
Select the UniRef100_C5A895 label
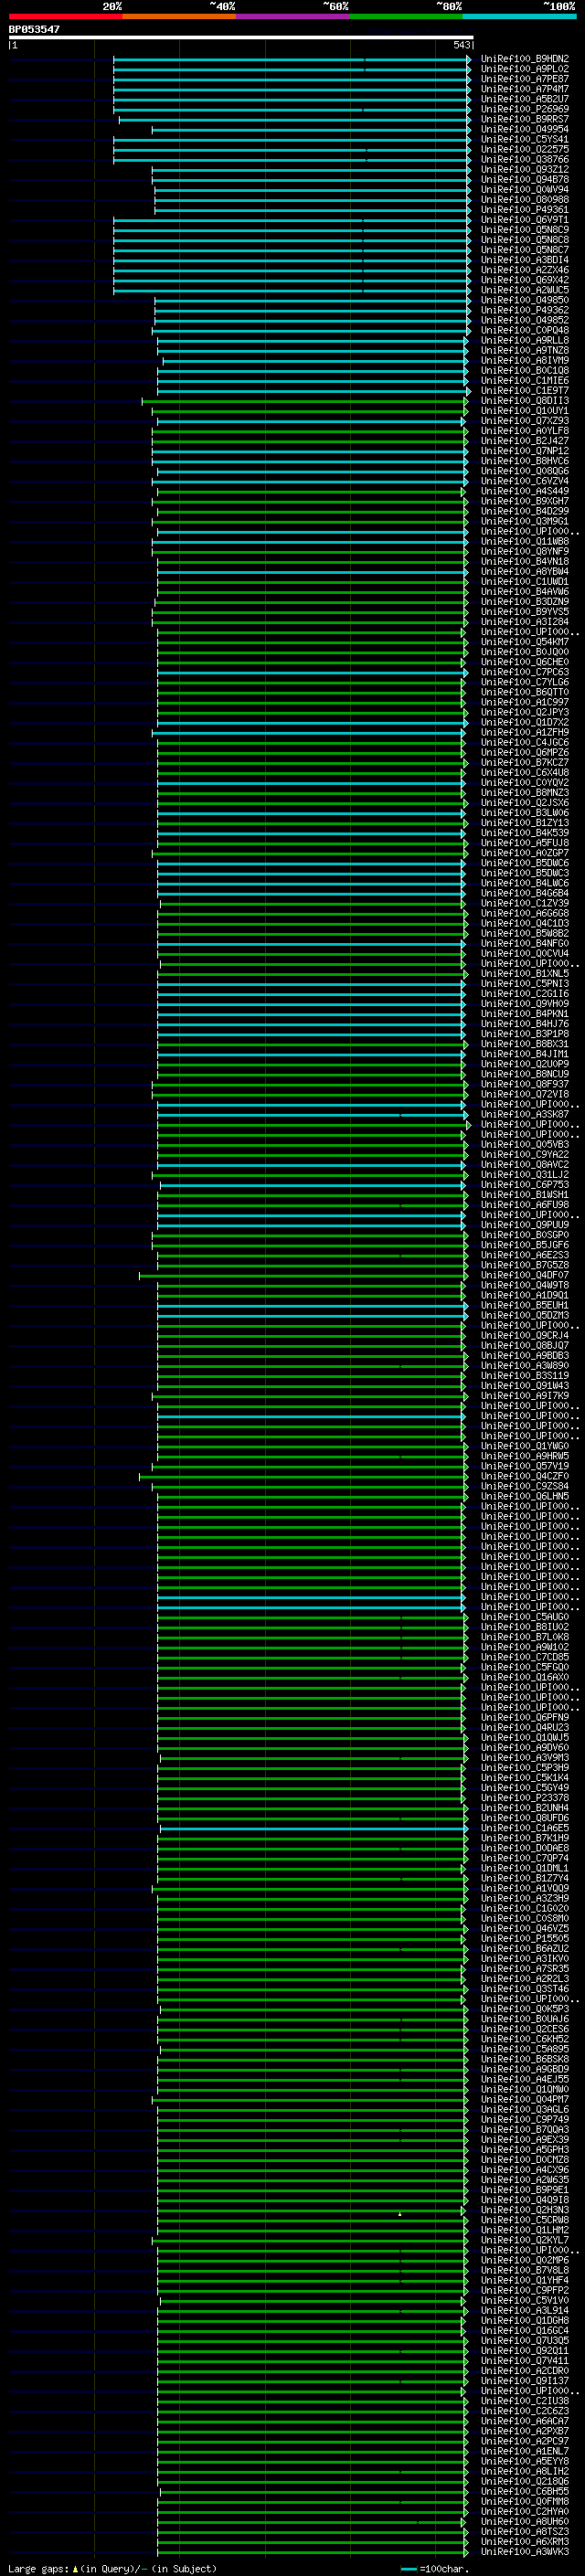524,2049
